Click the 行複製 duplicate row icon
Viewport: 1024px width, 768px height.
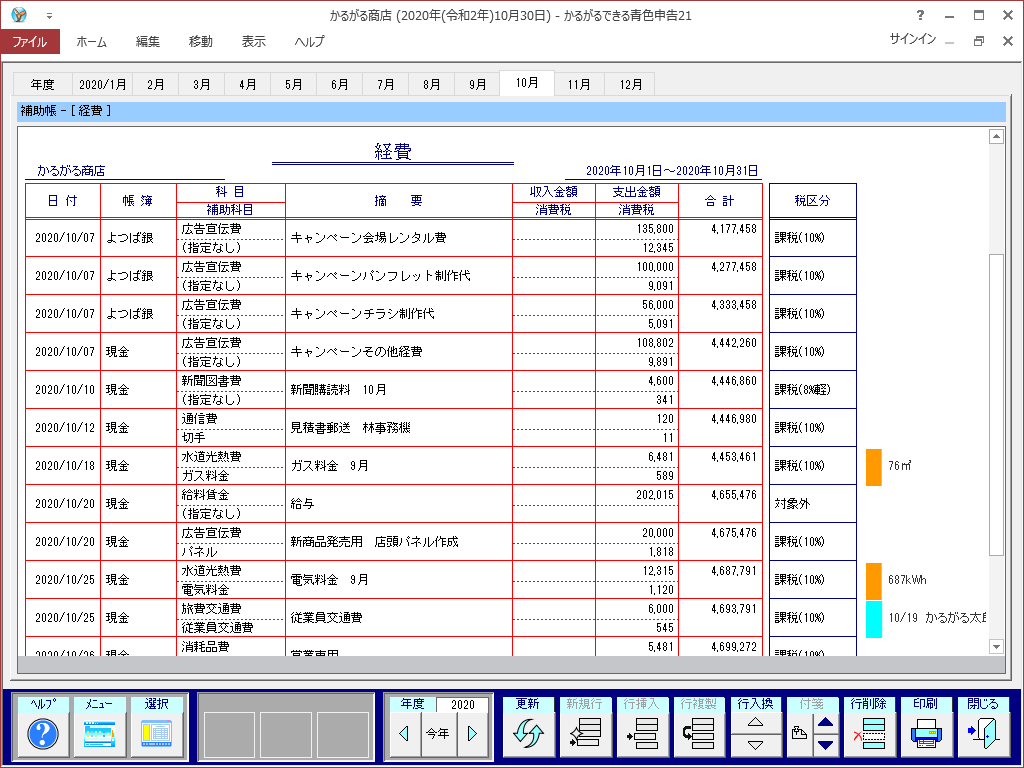click(x=699, y=733)
